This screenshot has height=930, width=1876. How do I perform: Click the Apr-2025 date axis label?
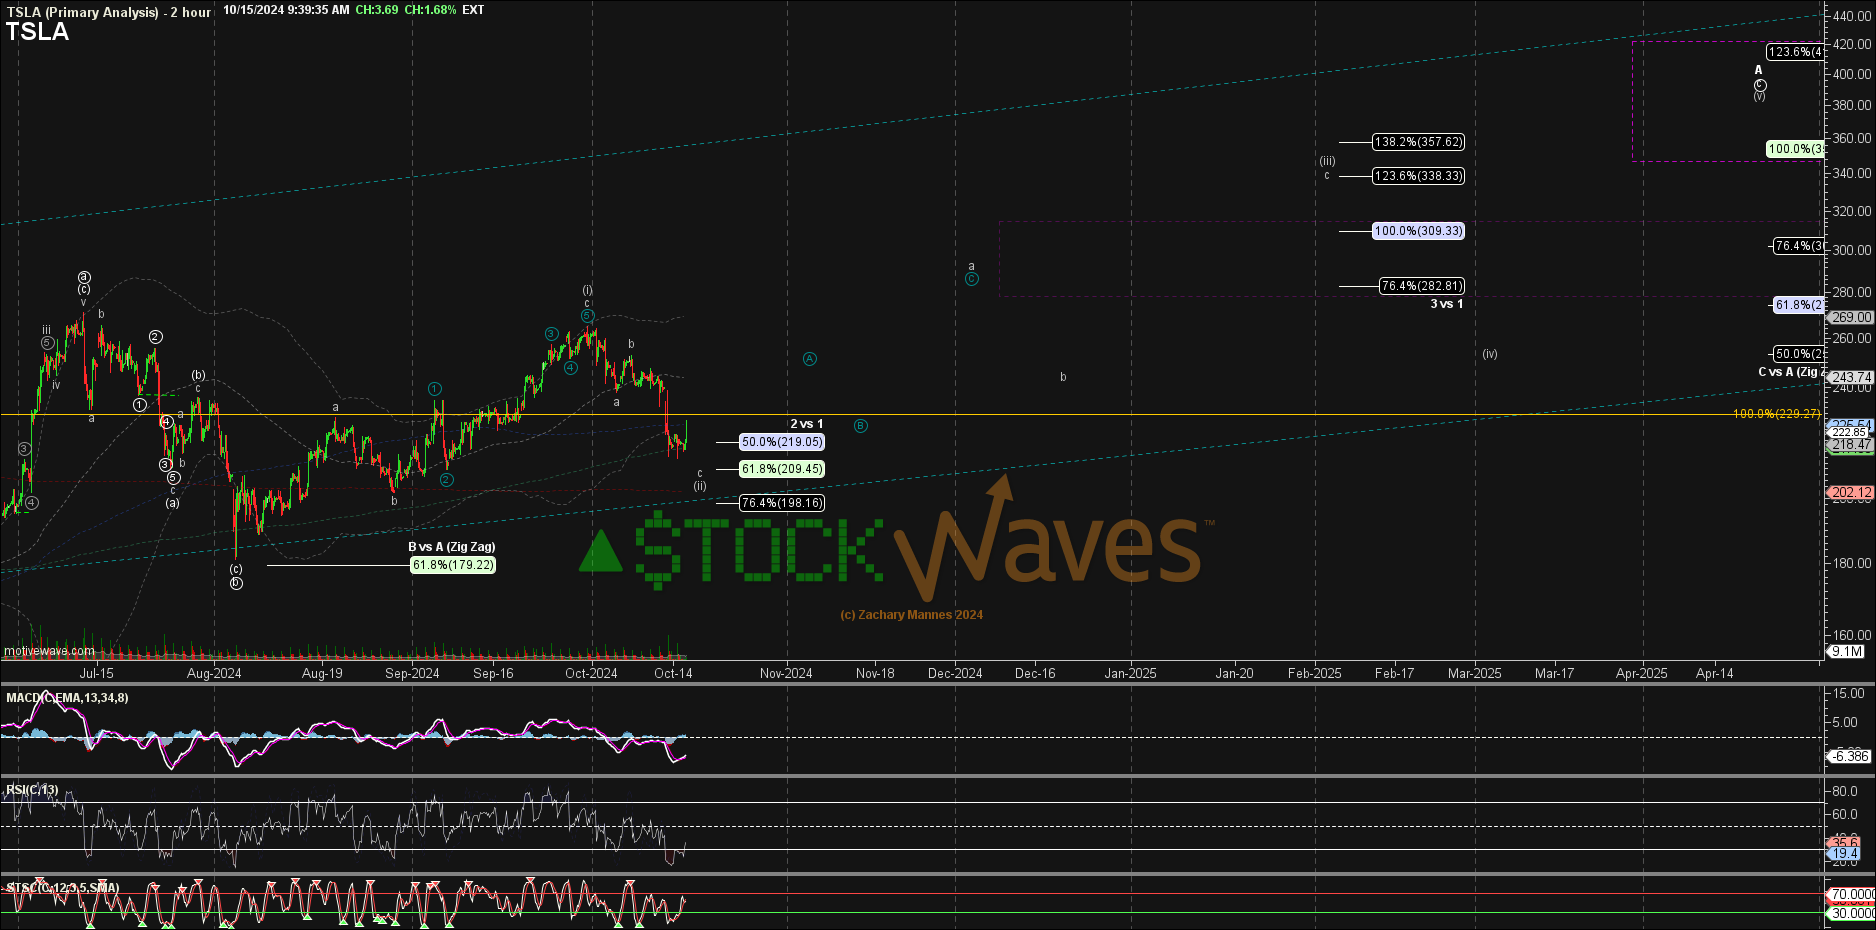click(x=1641, y=674)
